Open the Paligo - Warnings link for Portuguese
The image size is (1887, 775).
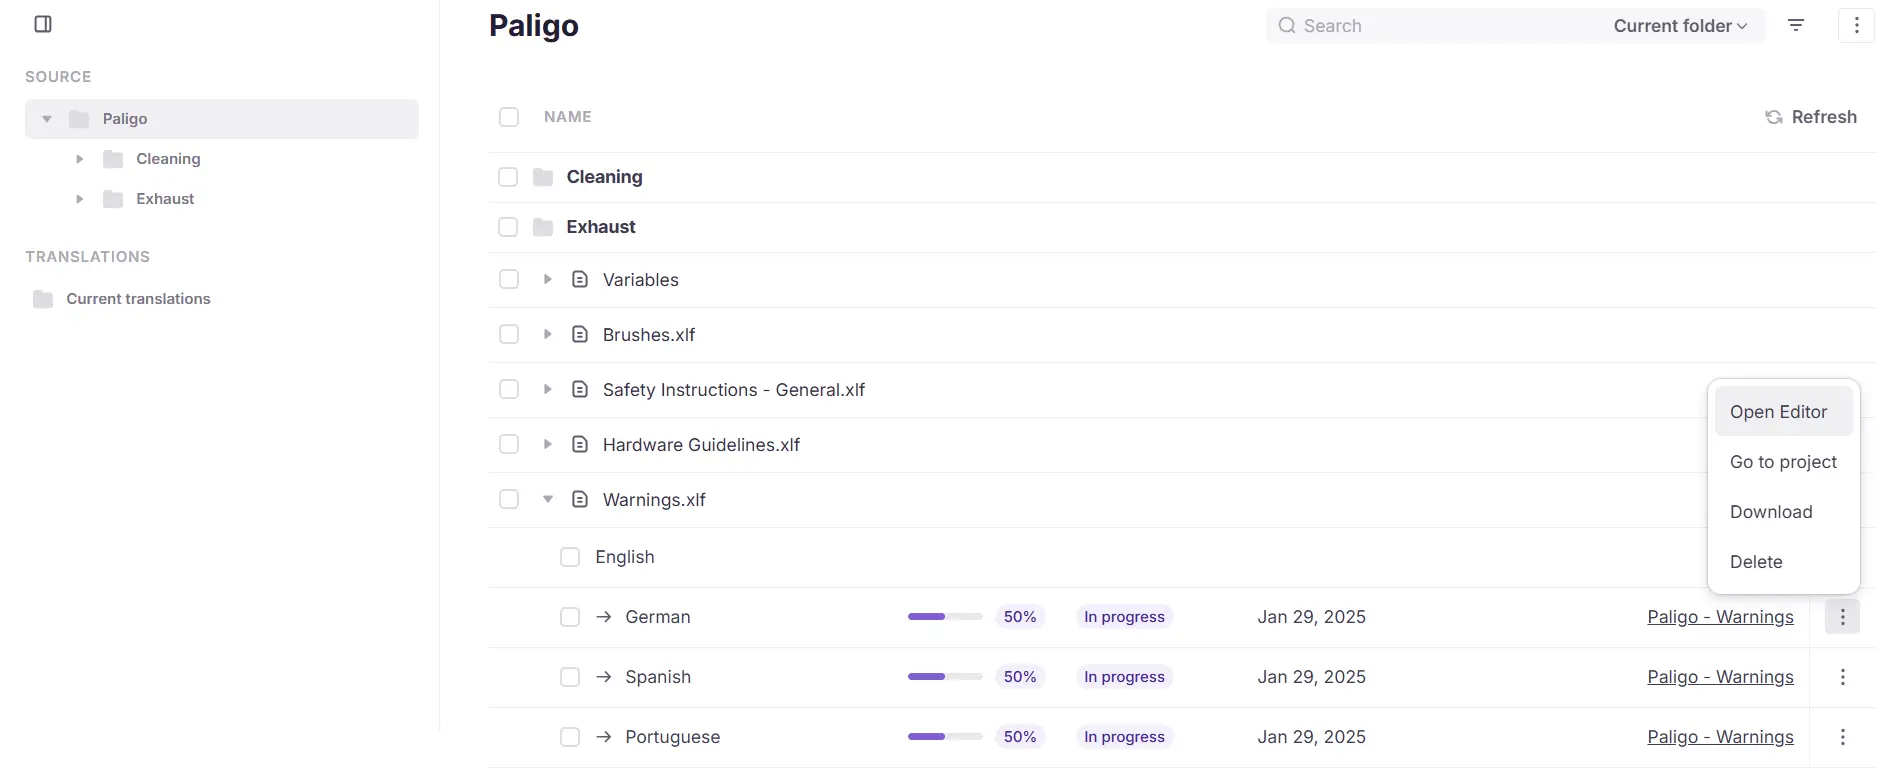pos(1720,737)
